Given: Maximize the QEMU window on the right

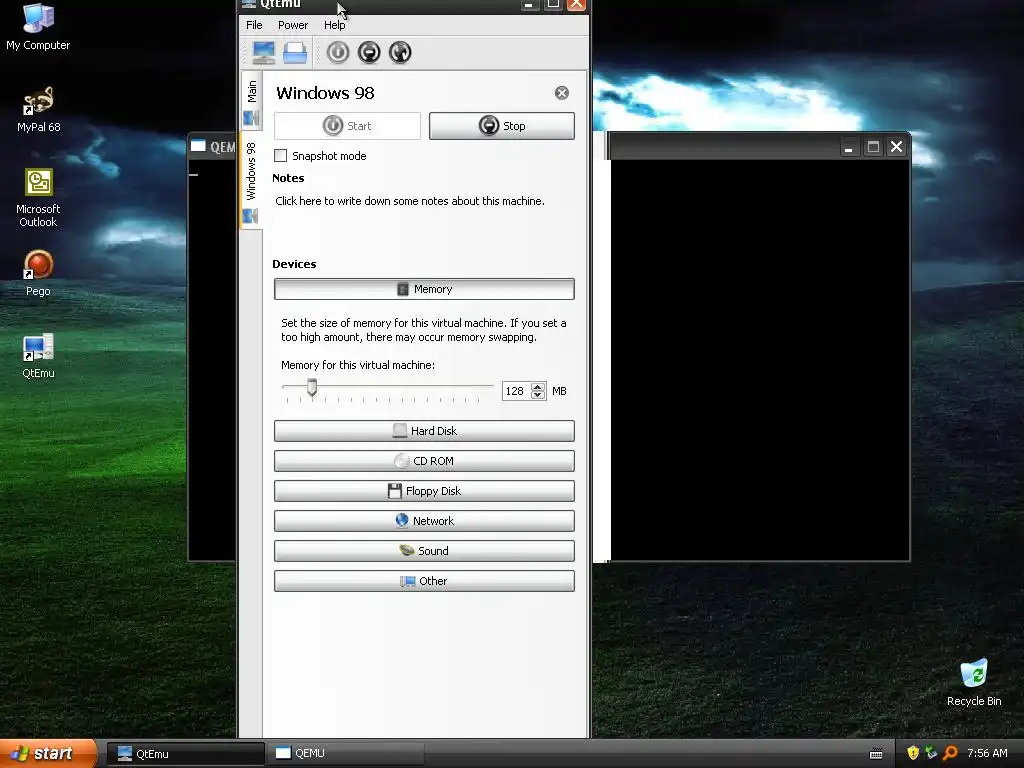Looking at the screenshot, I should point(872,147).
